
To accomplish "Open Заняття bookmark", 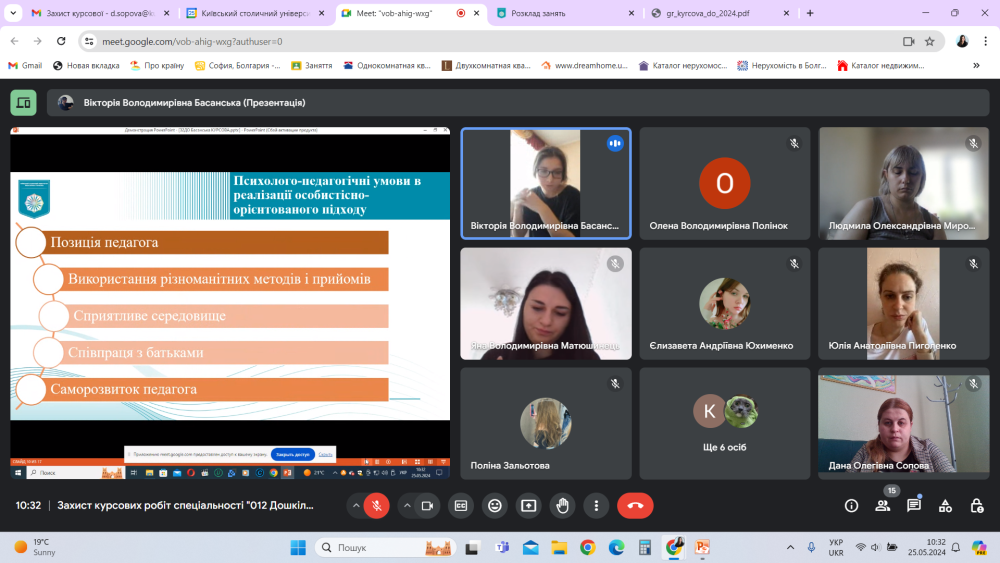I will (x=311, y=66).
